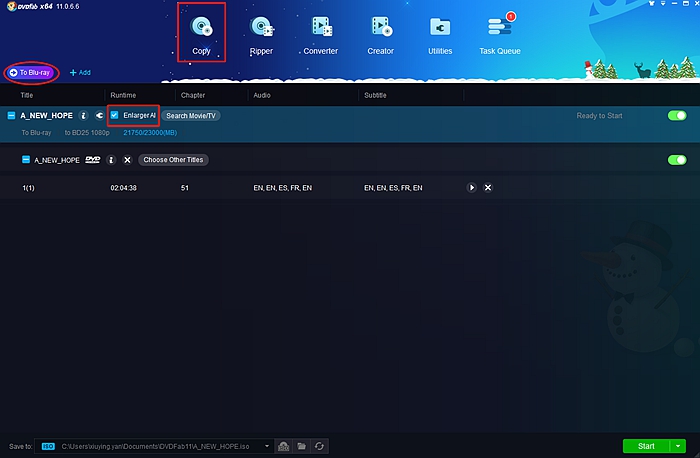Image resolution: width=700 pixels, height=458 pixels.
Task: Click the To Blu-ray mode switcher
Action: 31,72
